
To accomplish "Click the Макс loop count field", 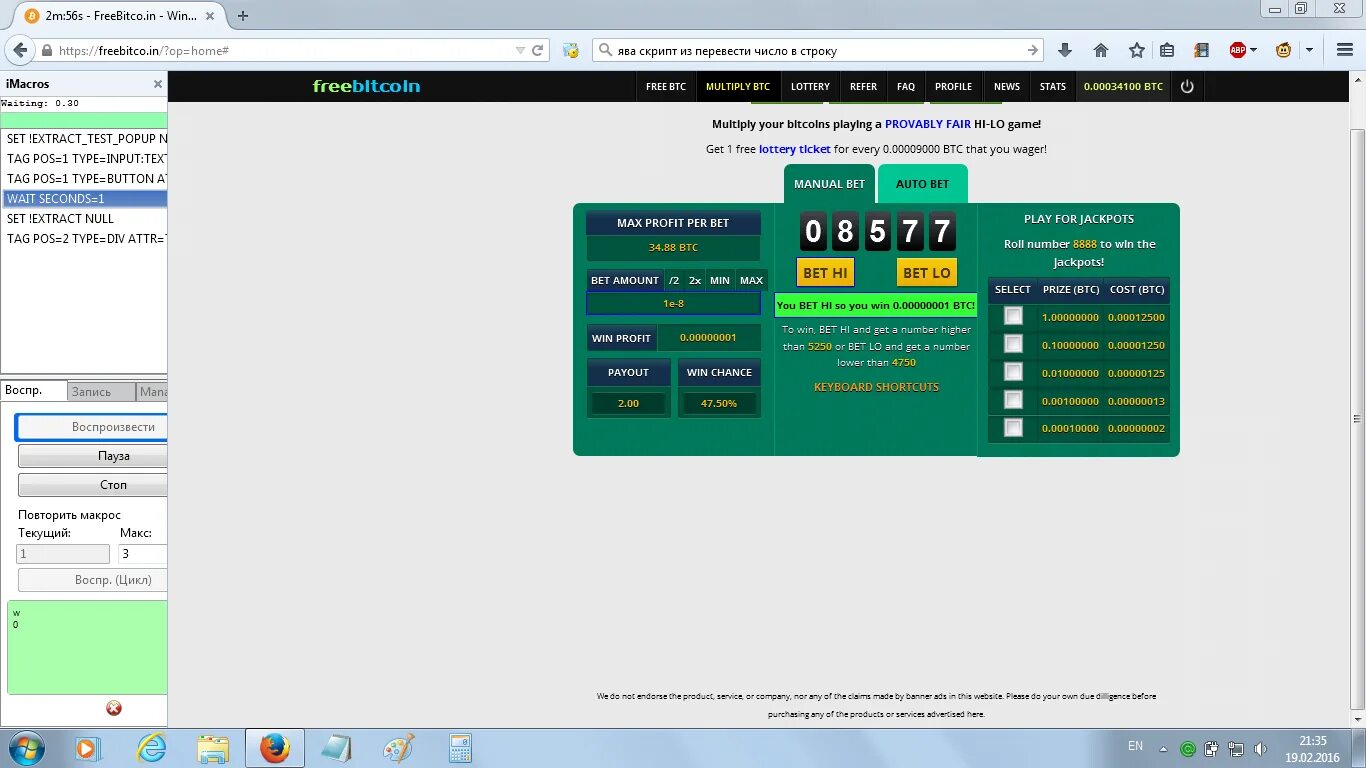I will (144, 554).
